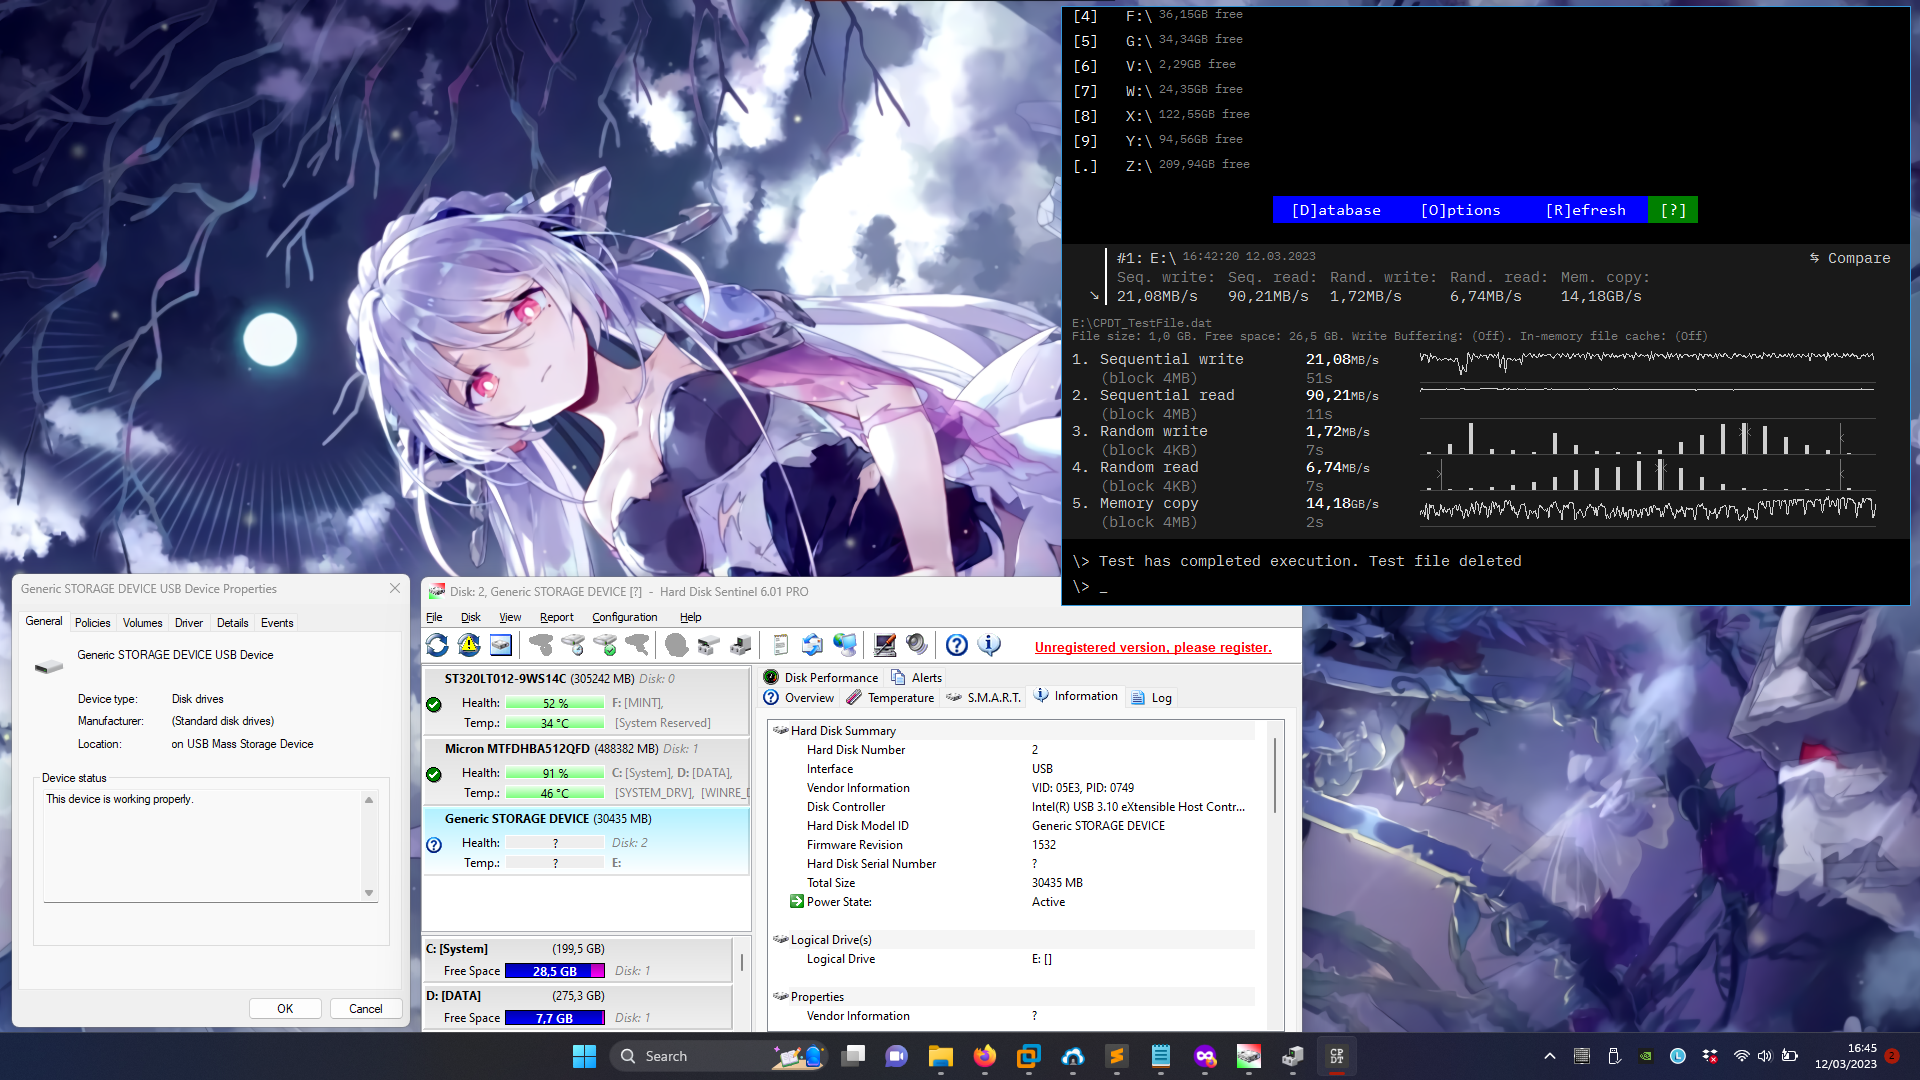
Task: Click the 52 % health bar of ST320LT012
Action: point(555,703)
